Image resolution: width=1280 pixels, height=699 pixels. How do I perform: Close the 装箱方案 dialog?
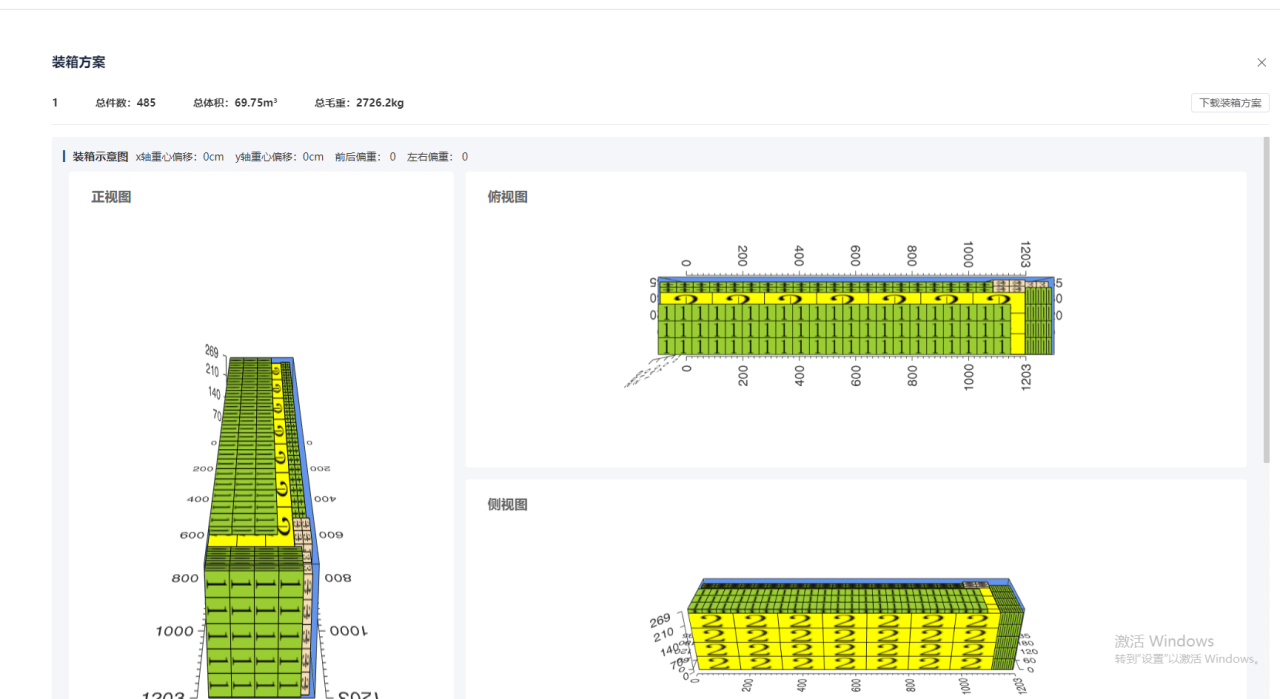[x=1261, y=63]
